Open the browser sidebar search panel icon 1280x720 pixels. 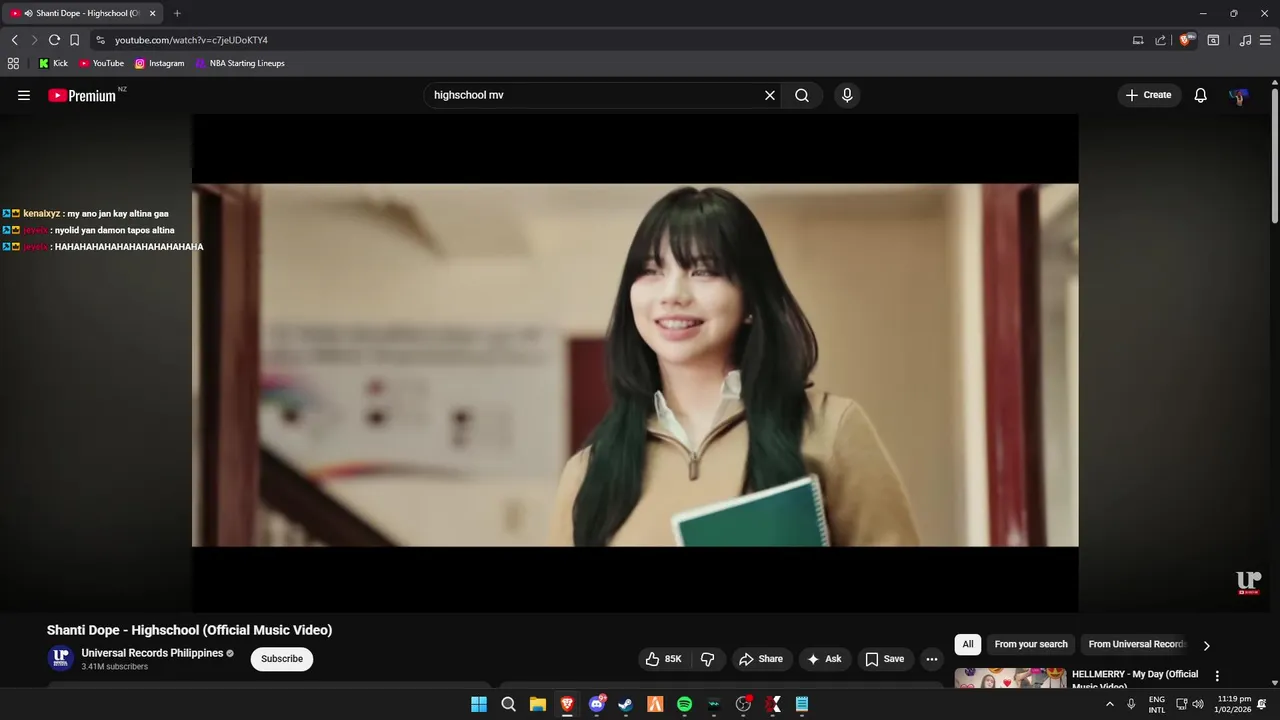click(1213, 40)
